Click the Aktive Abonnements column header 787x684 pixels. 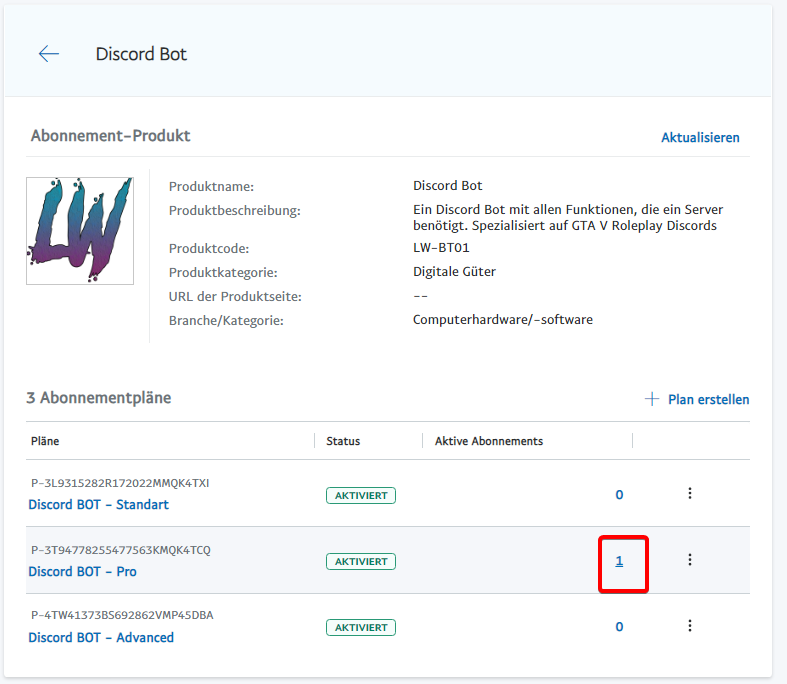488,441
